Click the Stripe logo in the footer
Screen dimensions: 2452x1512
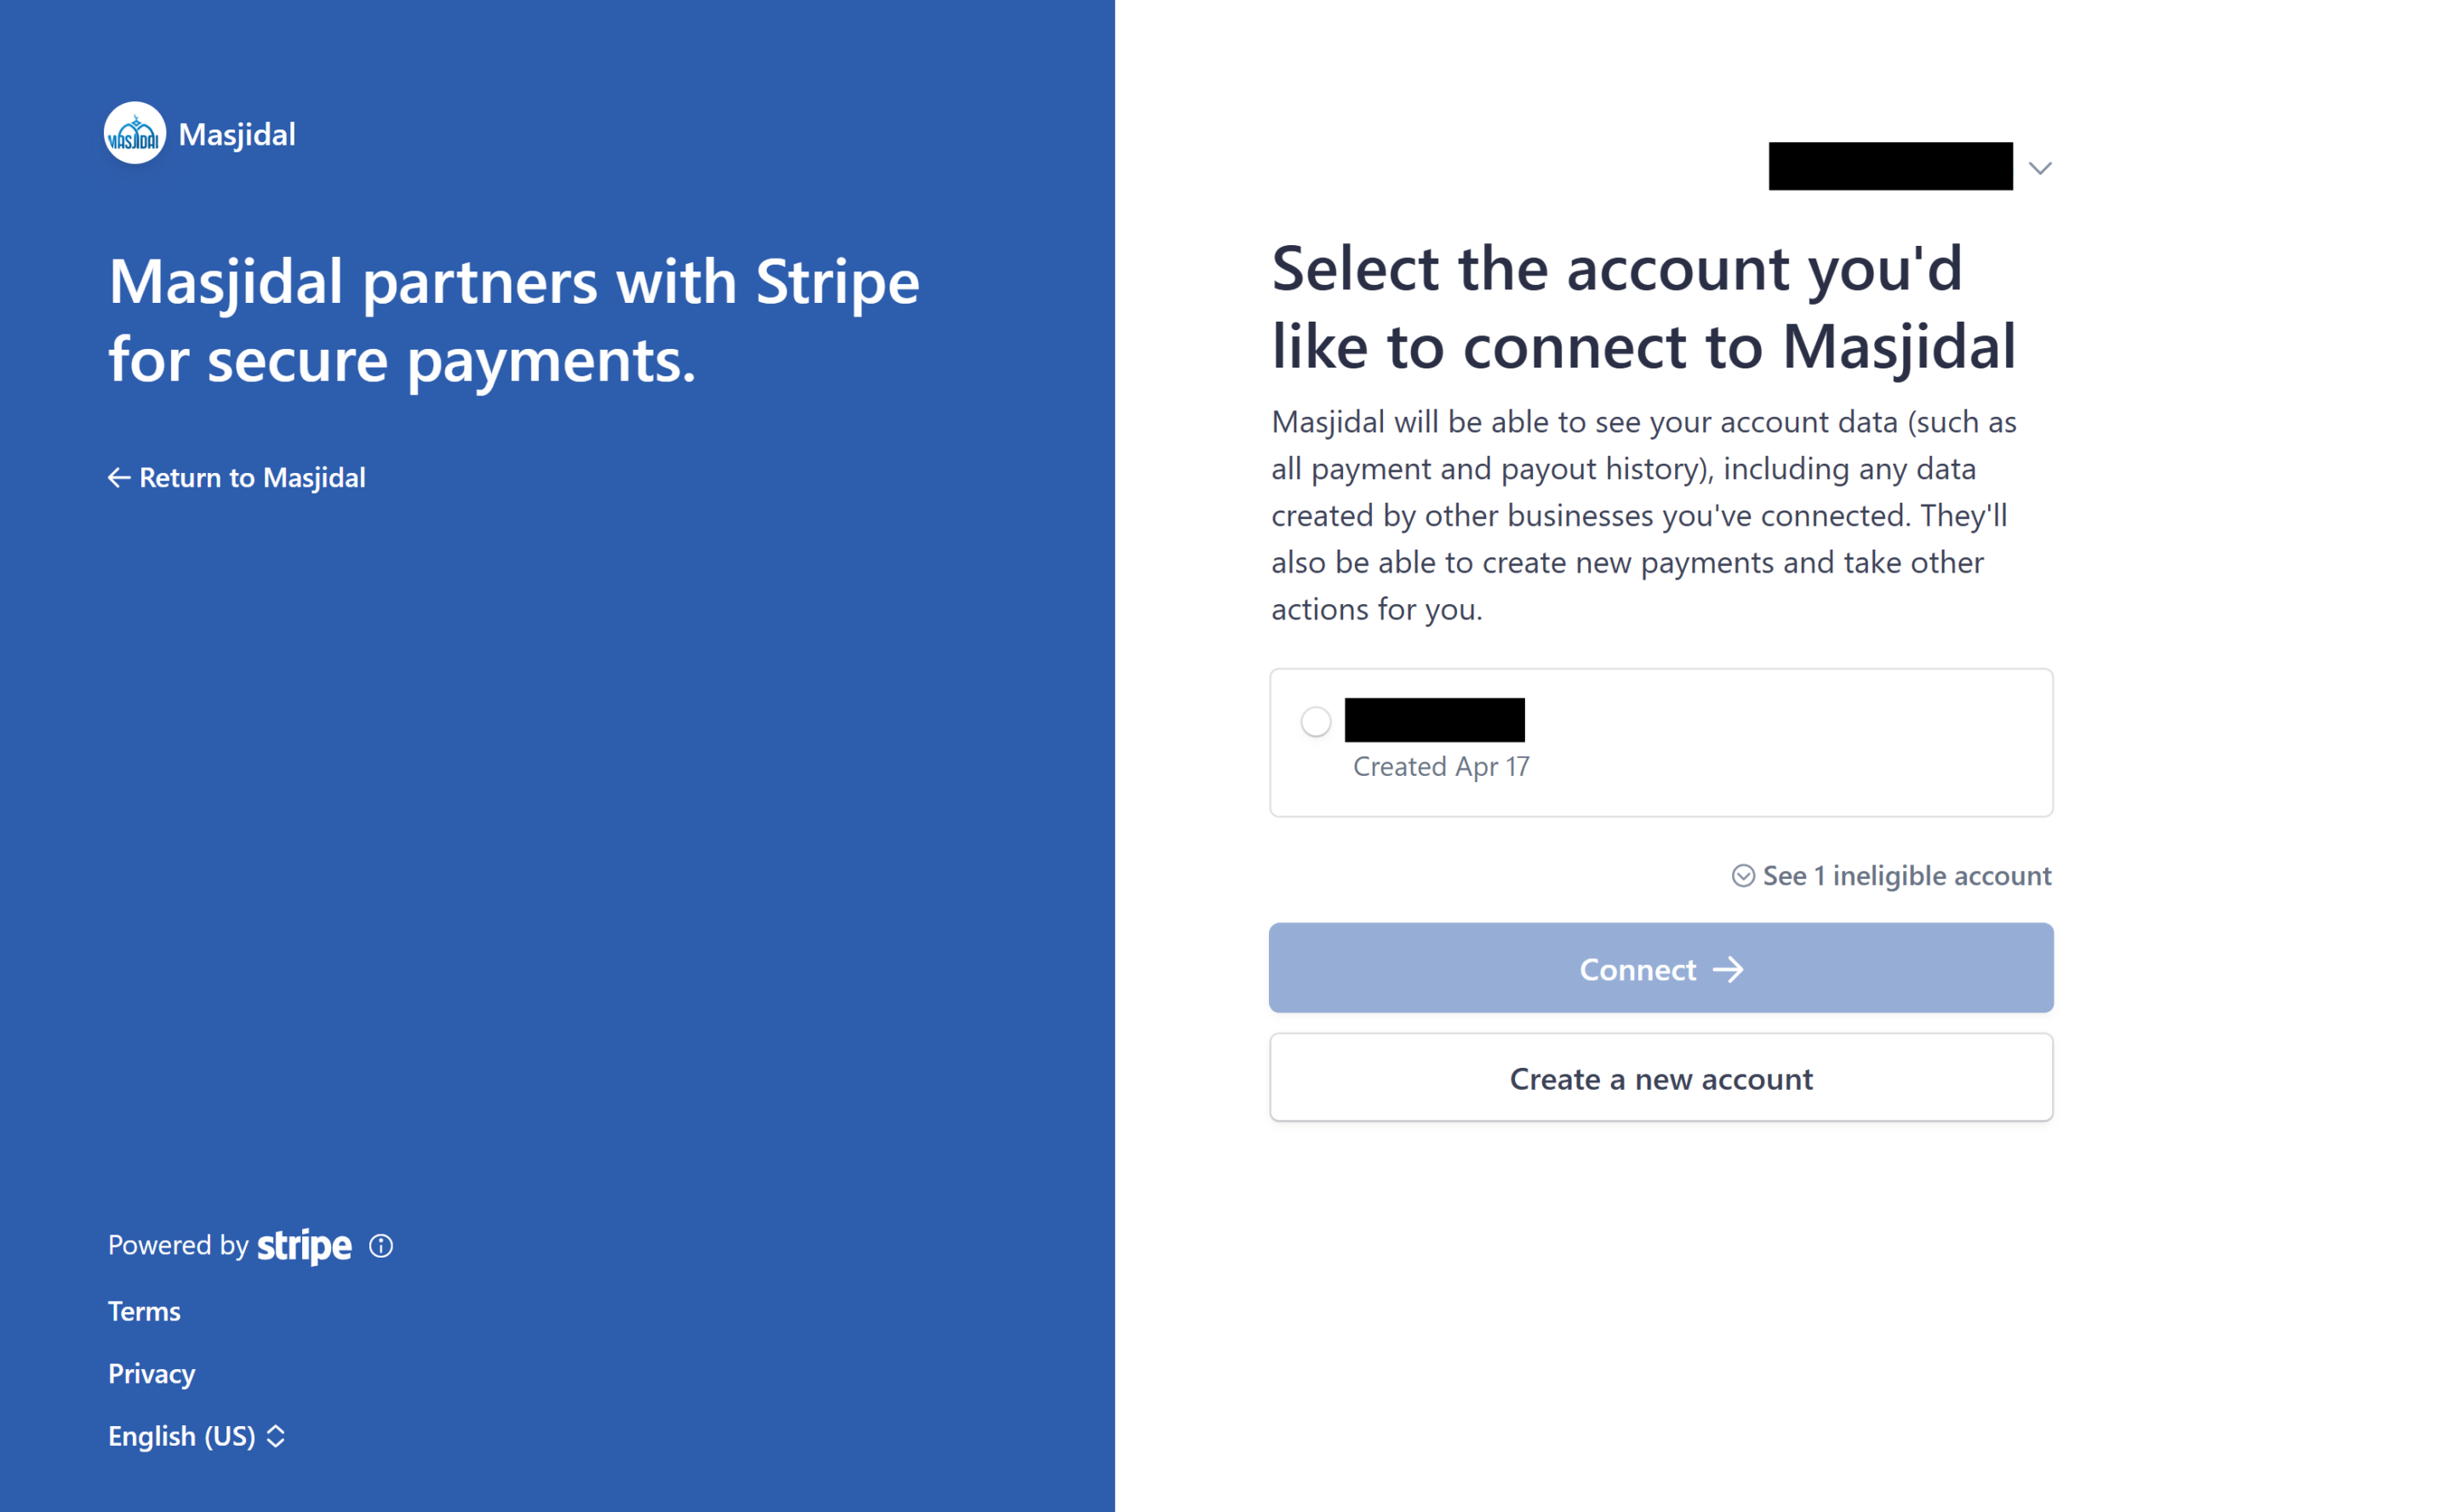[304, 1246]
